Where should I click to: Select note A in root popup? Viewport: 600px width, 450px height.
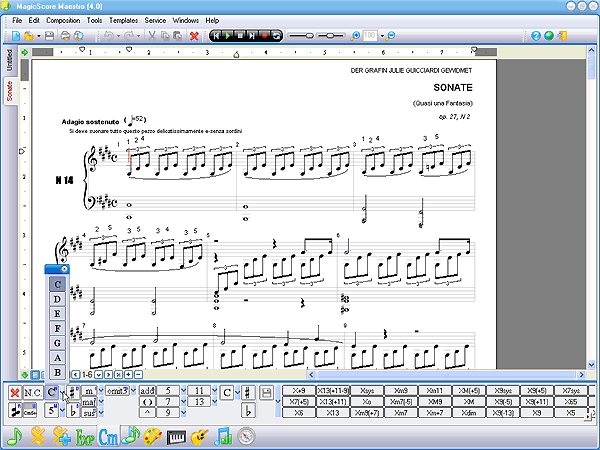(x=57, y=358)
